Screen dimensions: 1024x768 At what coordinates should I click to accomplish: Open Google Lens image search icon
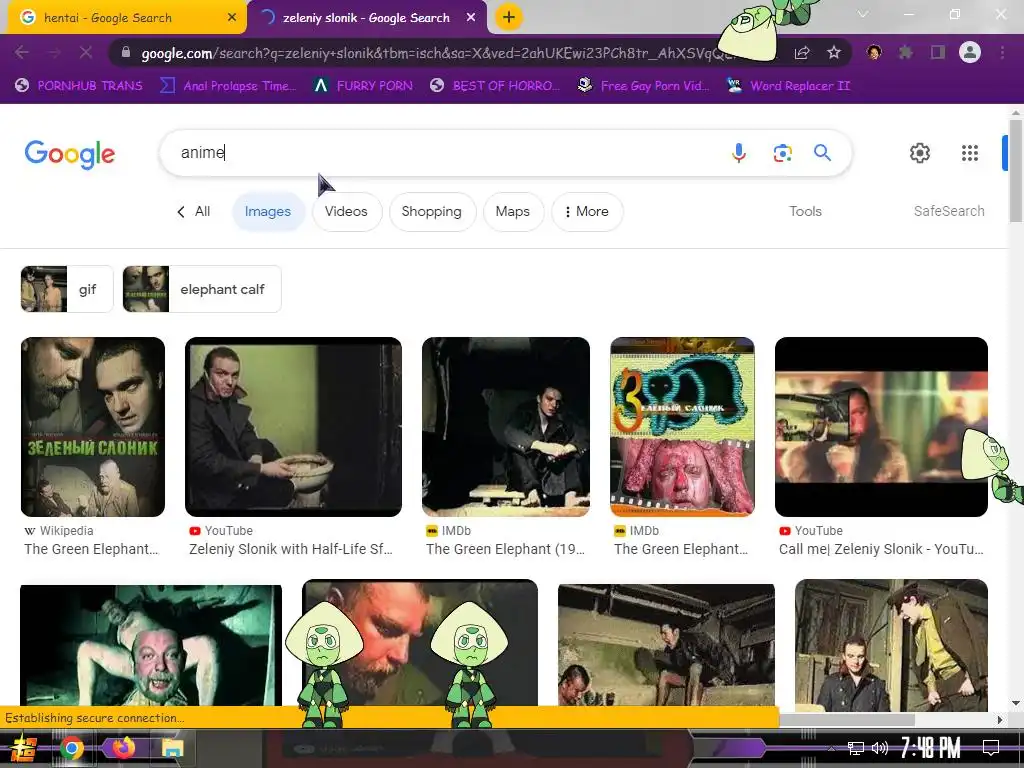point(782,153)
